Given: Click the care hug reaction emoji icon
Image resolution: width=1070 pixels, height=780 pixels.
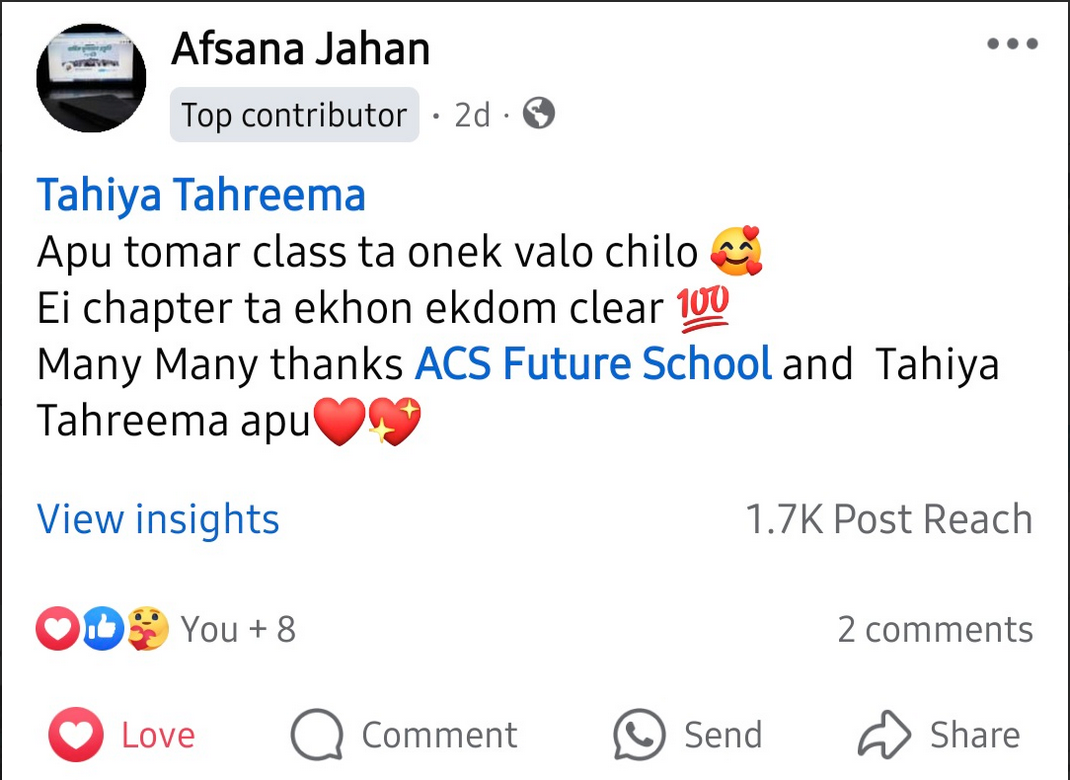Looking at the screenshot, I should pyautogui.click(x=147, y=629).
